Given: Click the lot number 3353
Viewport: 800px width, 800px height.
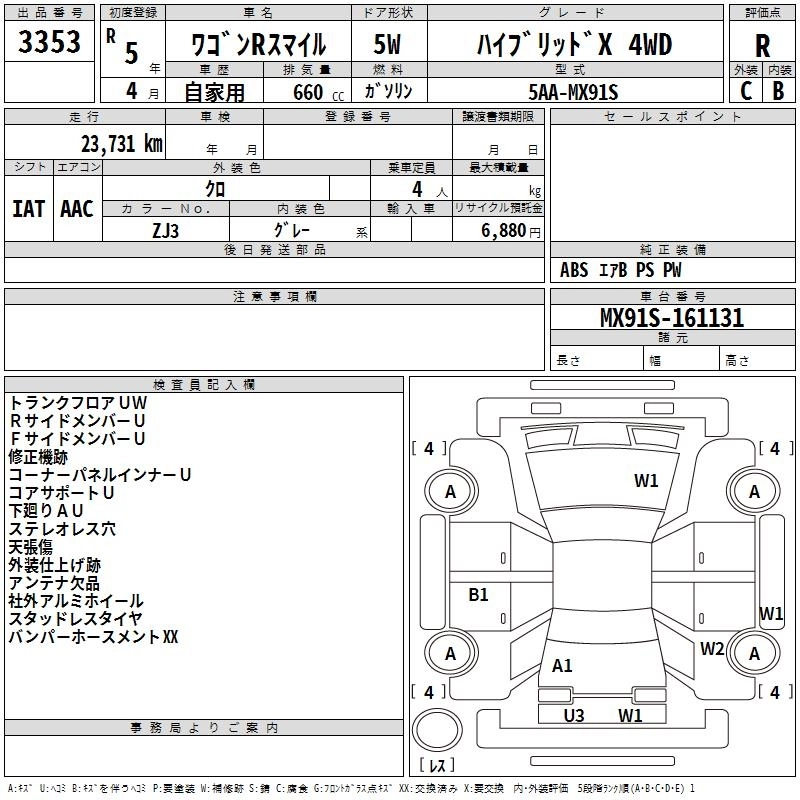Looking at the screenshot, I should (50, 44).
